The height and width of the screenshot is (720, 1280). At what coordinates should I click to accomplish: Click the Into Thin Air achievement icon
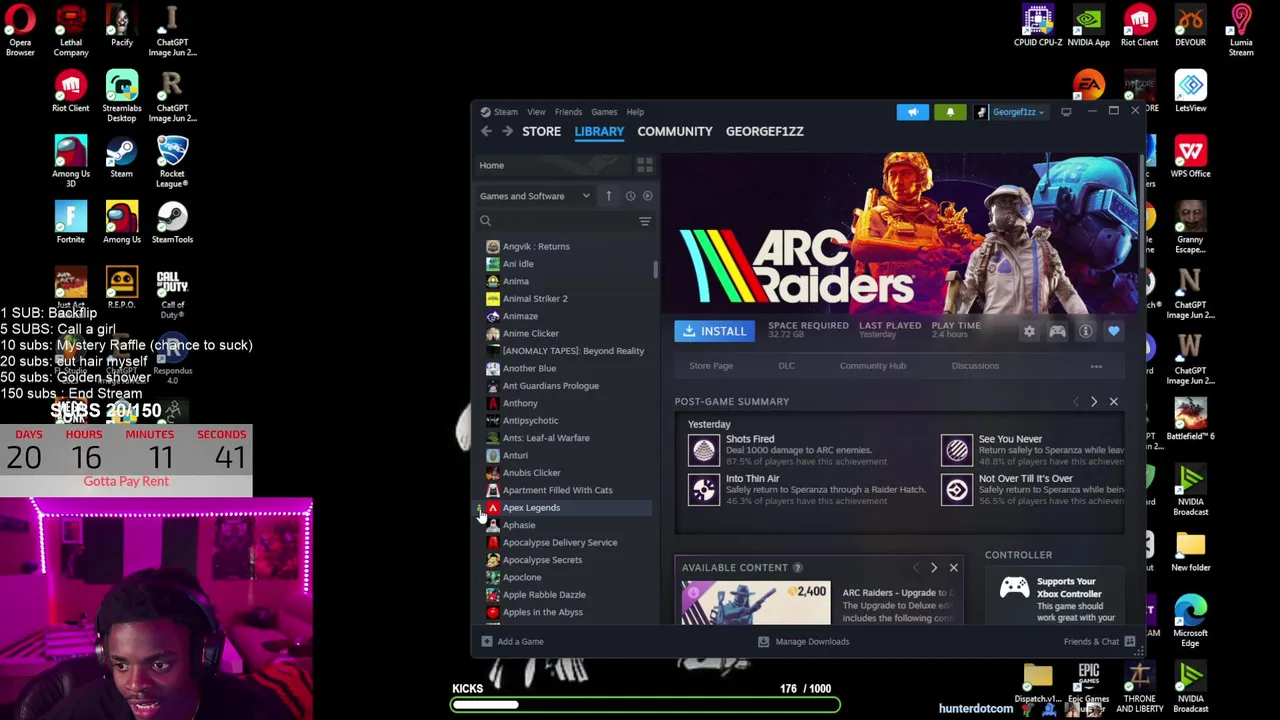click(703, 490)
